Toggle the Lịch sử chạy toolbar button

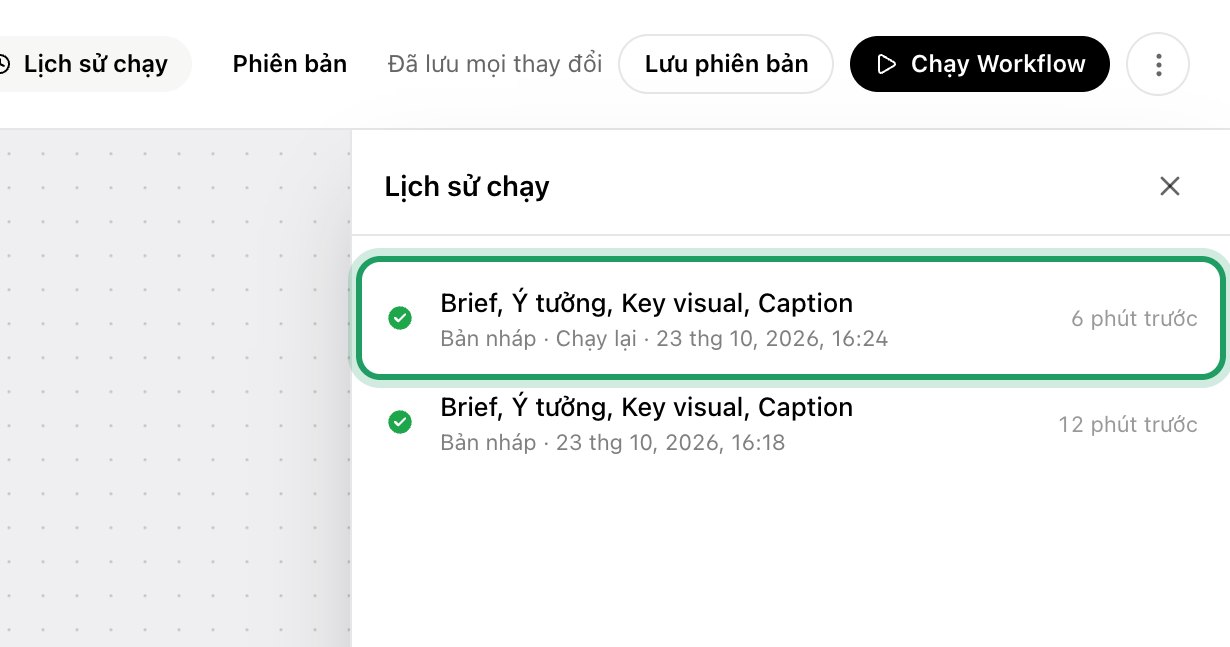coord(92,65)
